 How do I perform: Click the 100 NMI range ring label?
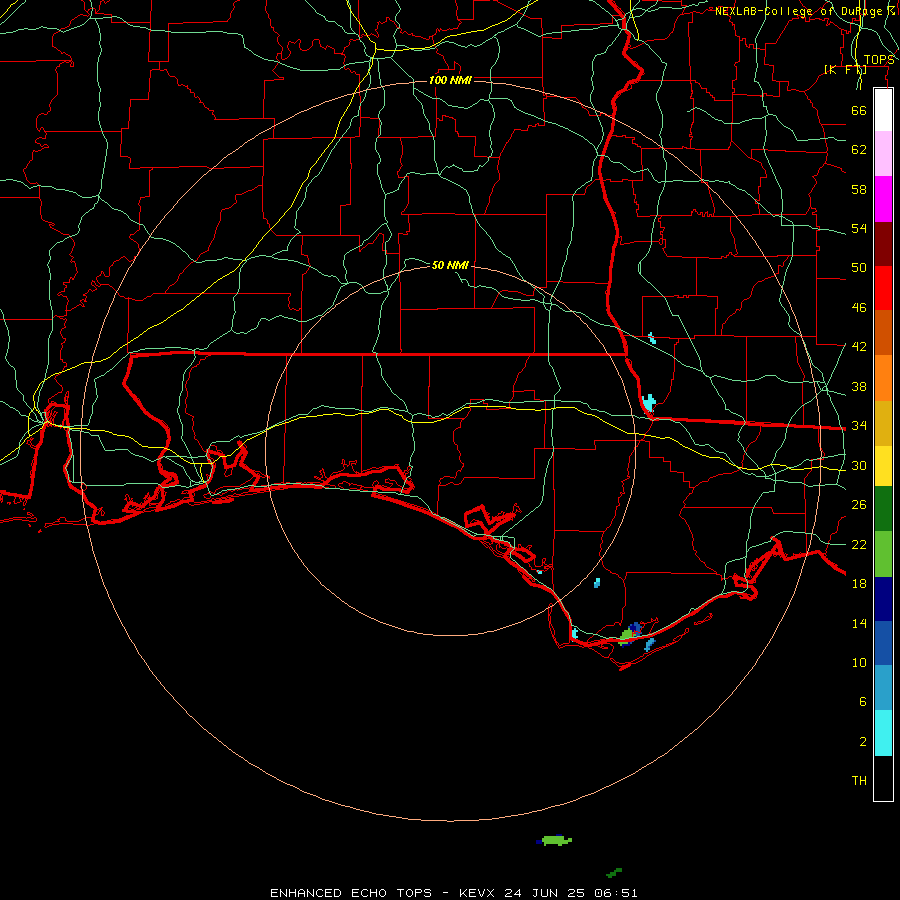[x=450, y=80]
